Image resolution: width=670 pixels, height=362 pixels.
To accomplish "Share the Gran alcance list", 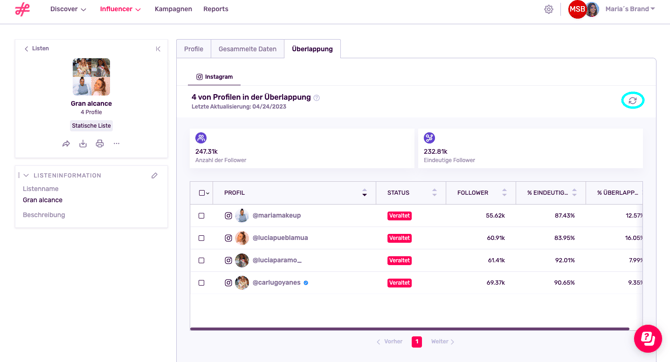I will coord(66,144).
